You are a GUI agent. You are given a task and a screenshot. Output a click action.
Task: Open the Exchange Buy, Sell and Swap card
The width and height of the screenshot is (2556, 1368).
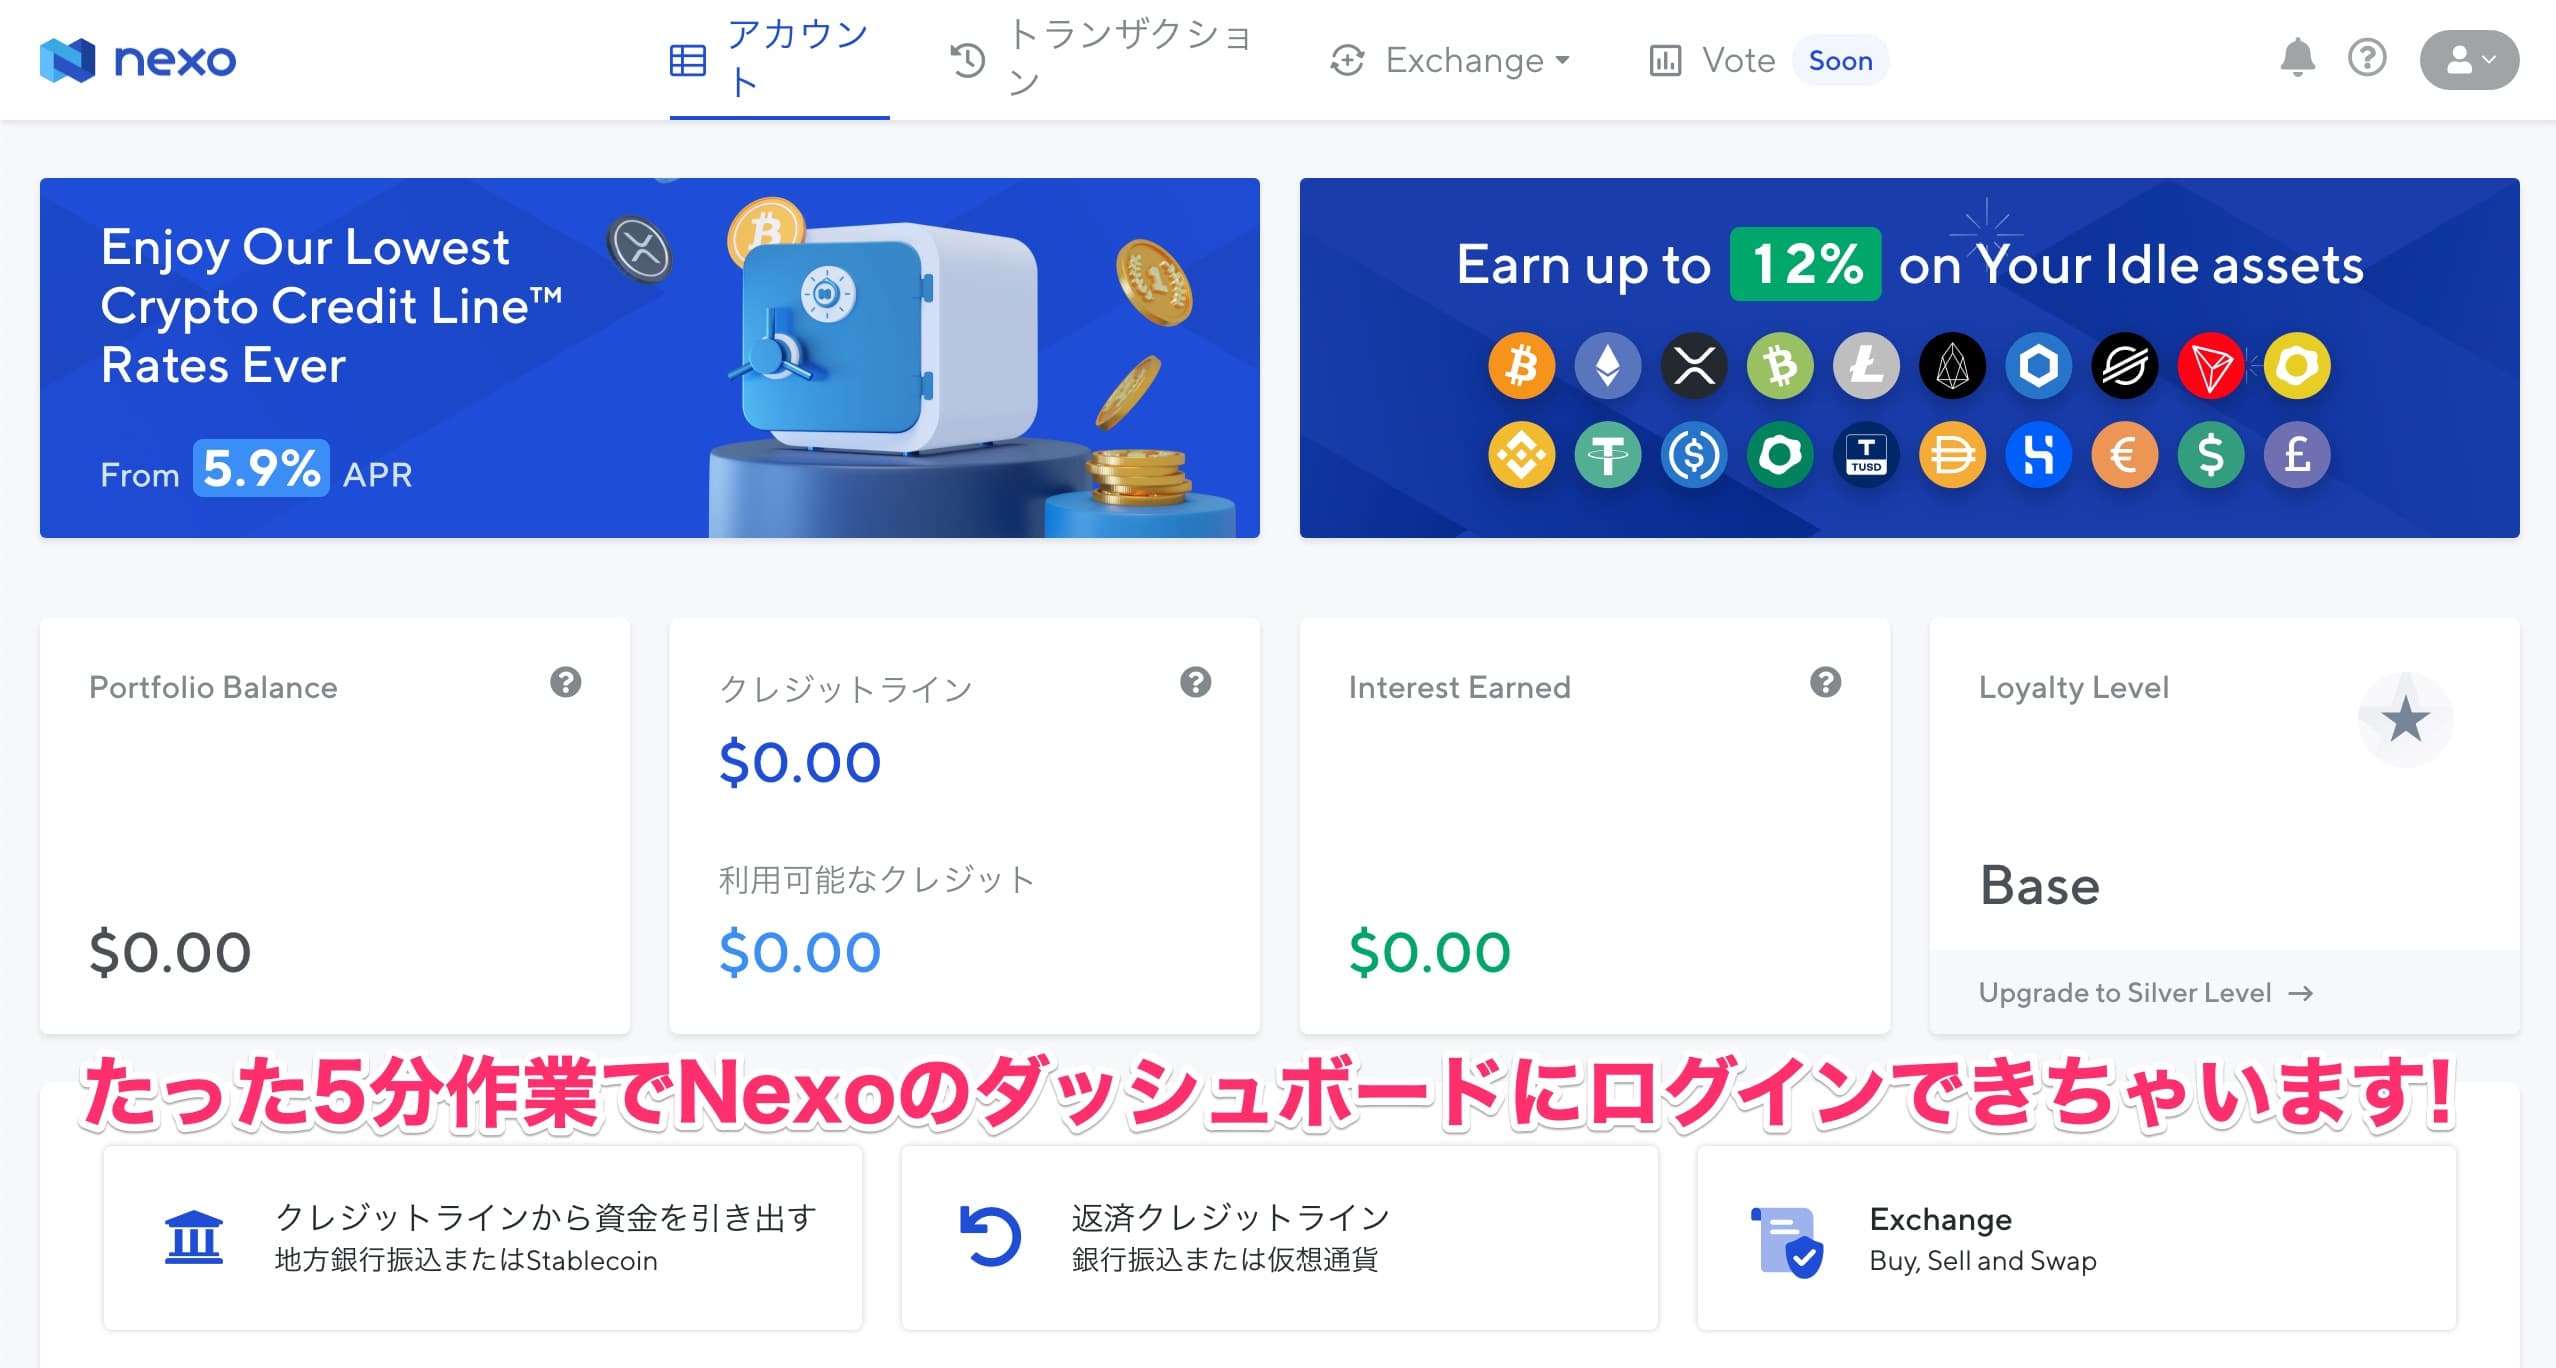pos(2076,1238)
